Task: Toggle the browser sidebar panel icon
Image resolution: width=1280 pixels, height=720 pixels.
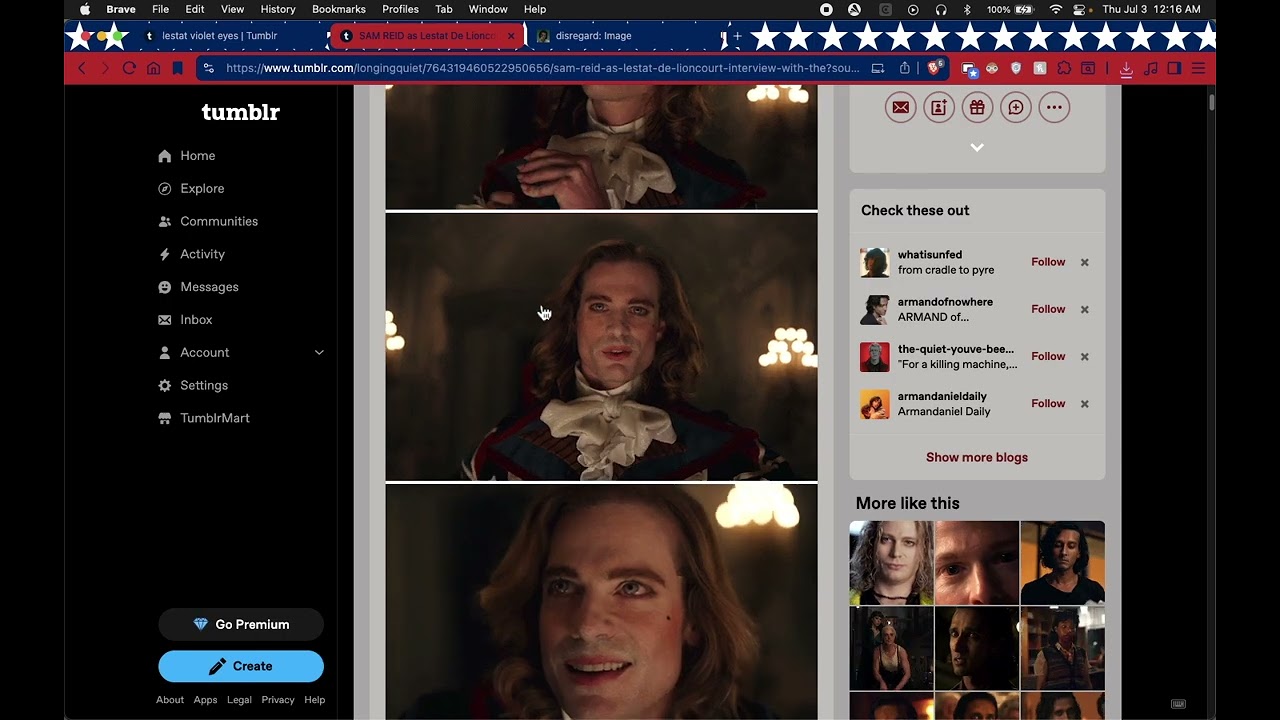Action: point(1174,68)
